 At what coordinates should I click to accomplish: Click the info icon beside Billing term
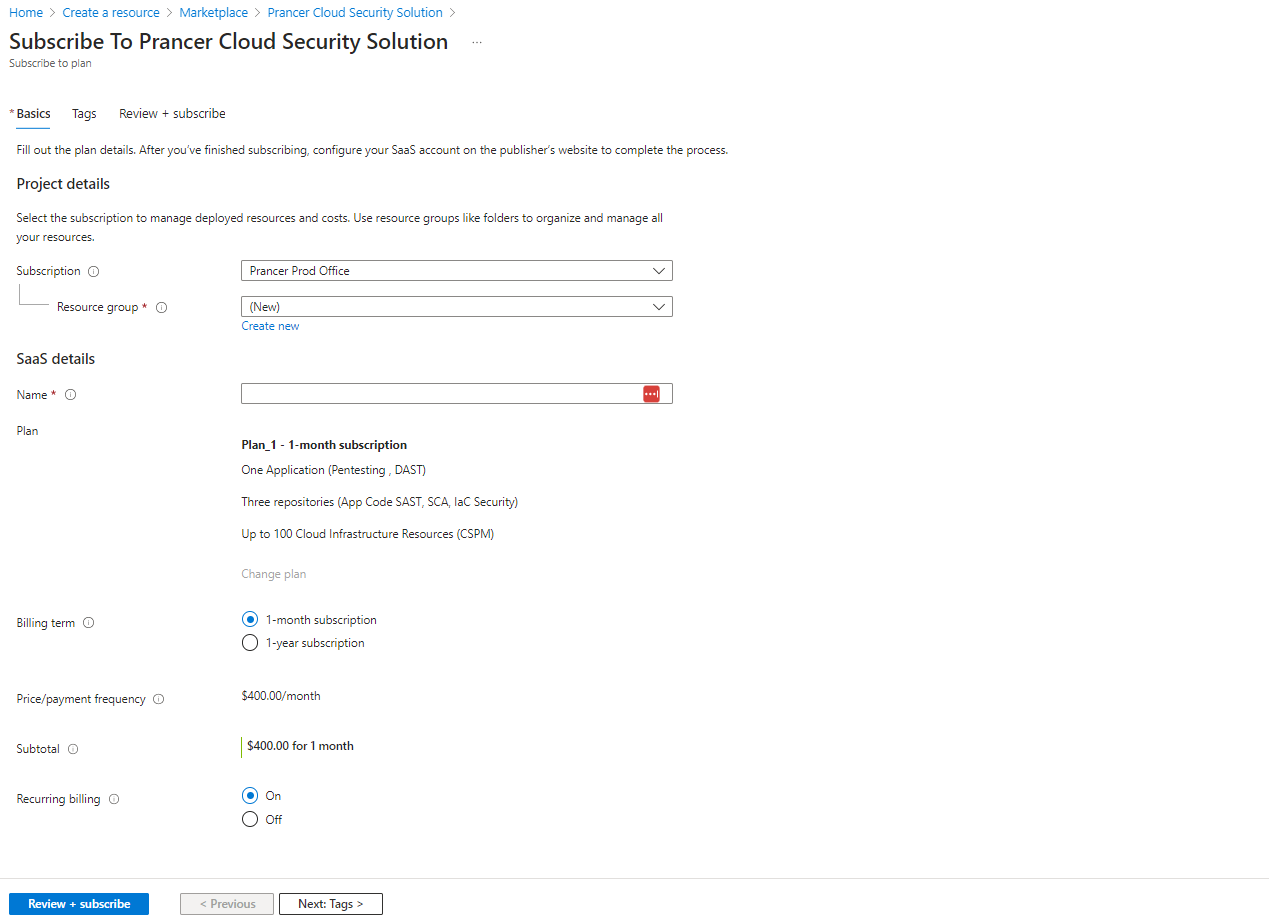click(88, 623)
